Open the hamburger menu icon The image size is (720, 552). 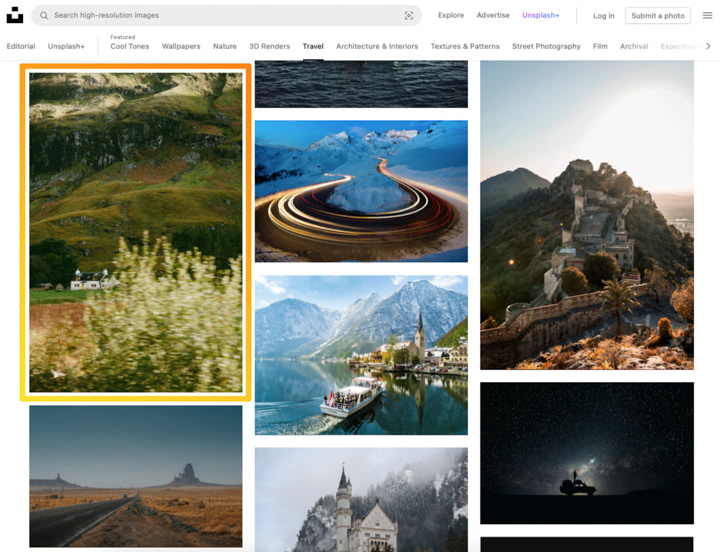point(708,16)
